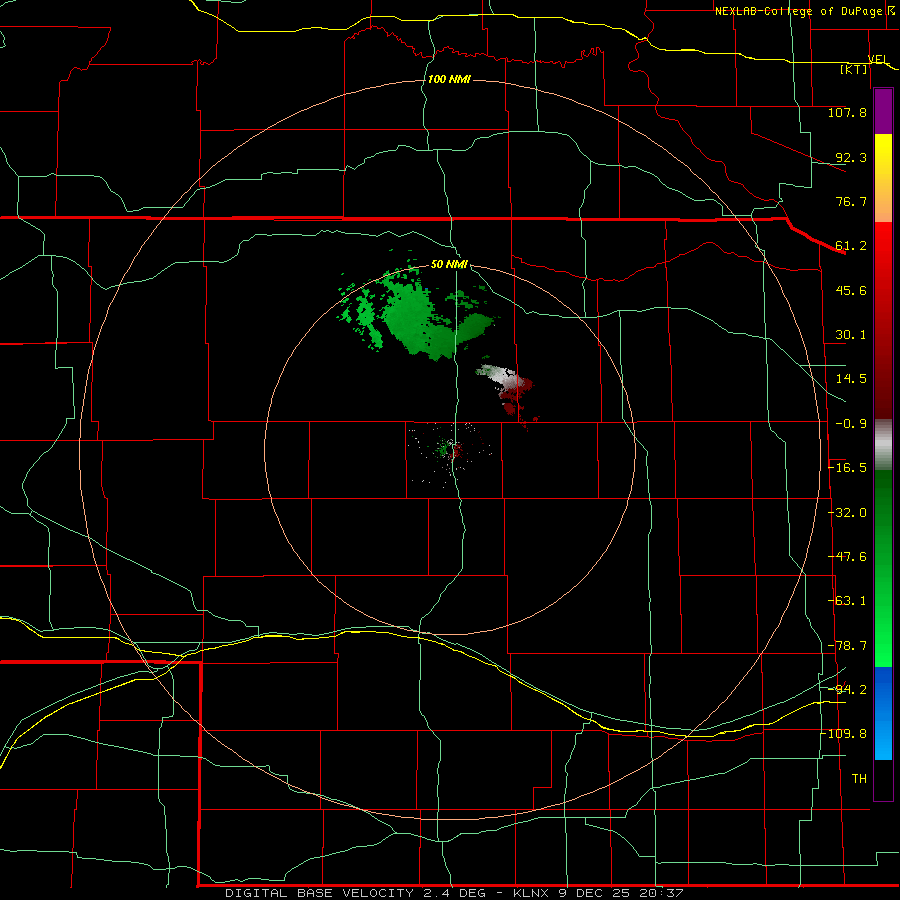Click the 45.6 velocity scale value
Viewport: 900px width, 900px height.
pos(851,290)
